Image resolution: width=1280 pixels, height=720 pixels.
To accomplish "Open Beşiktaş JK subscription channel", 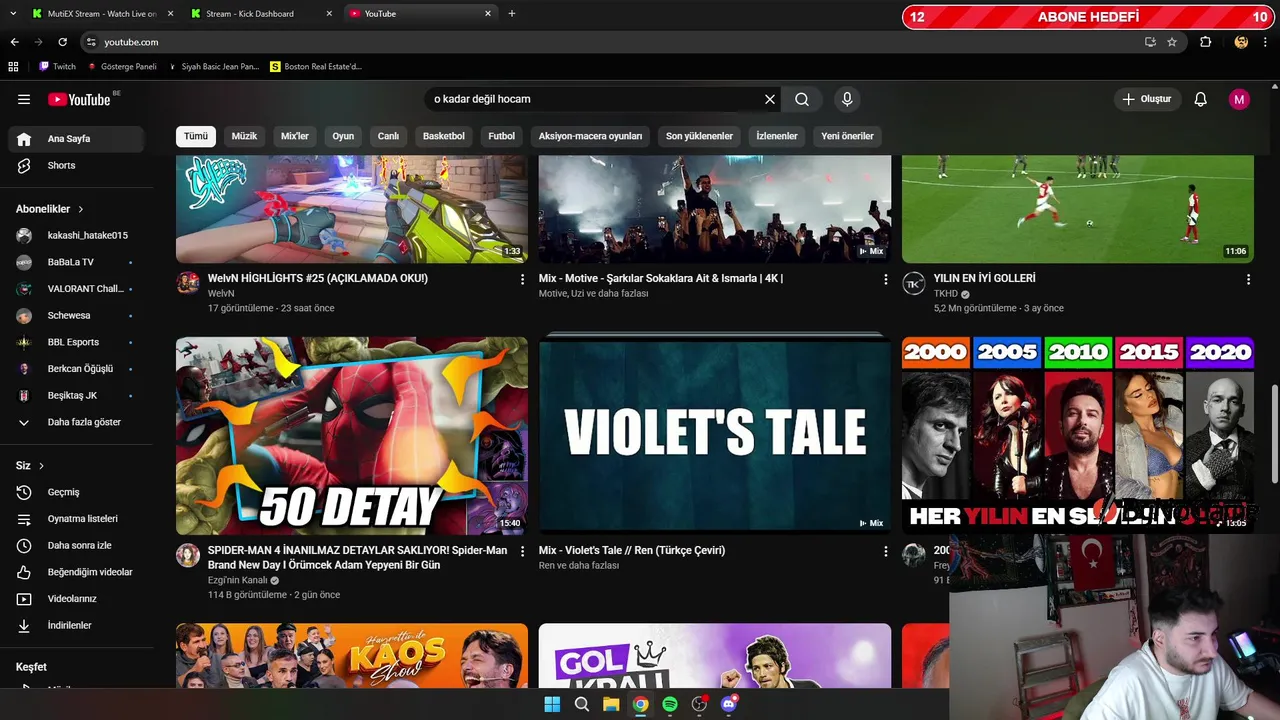I will [x=76, y=395].
